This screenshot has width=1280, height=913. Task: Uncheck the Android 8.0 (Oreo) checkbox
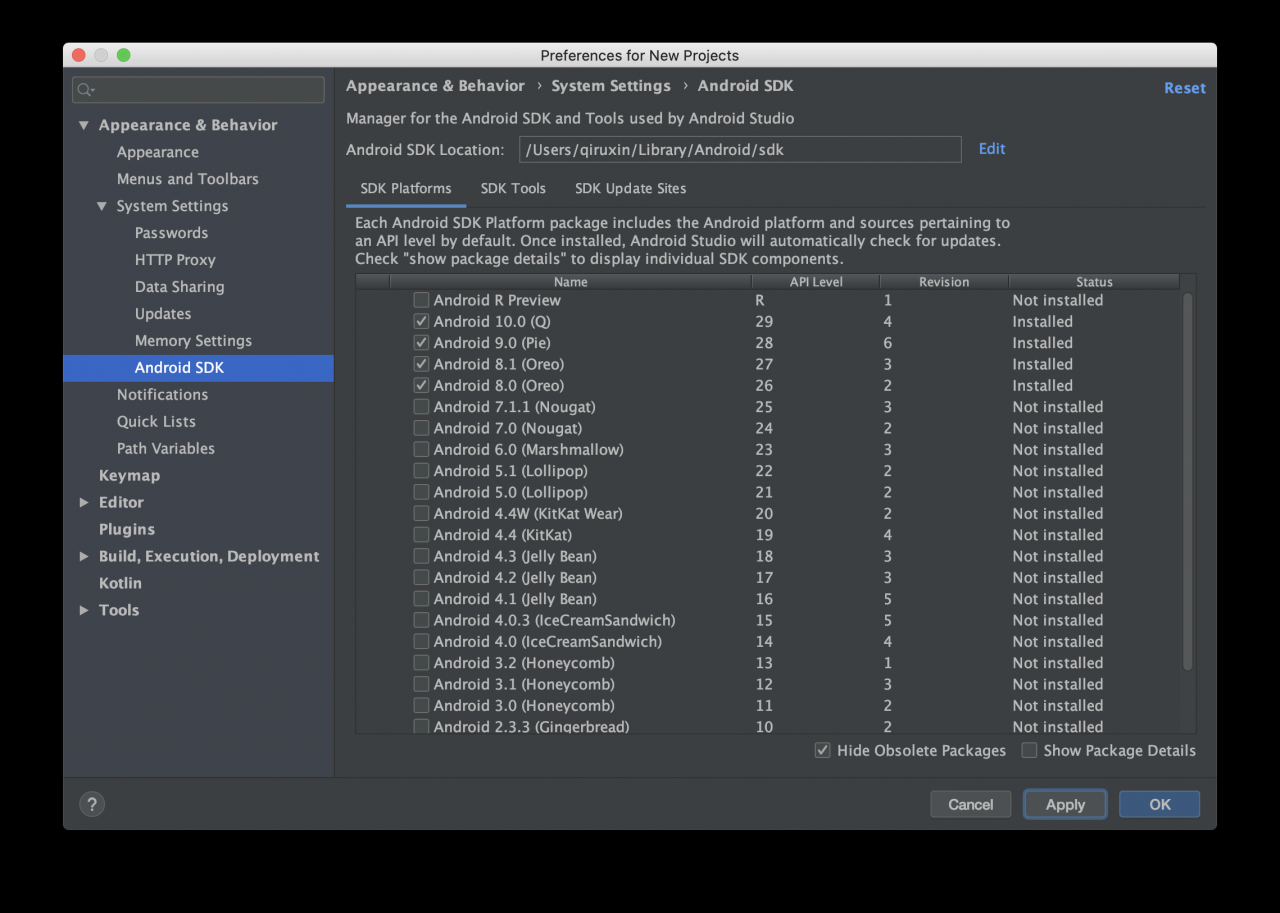[x=421, y=386]
